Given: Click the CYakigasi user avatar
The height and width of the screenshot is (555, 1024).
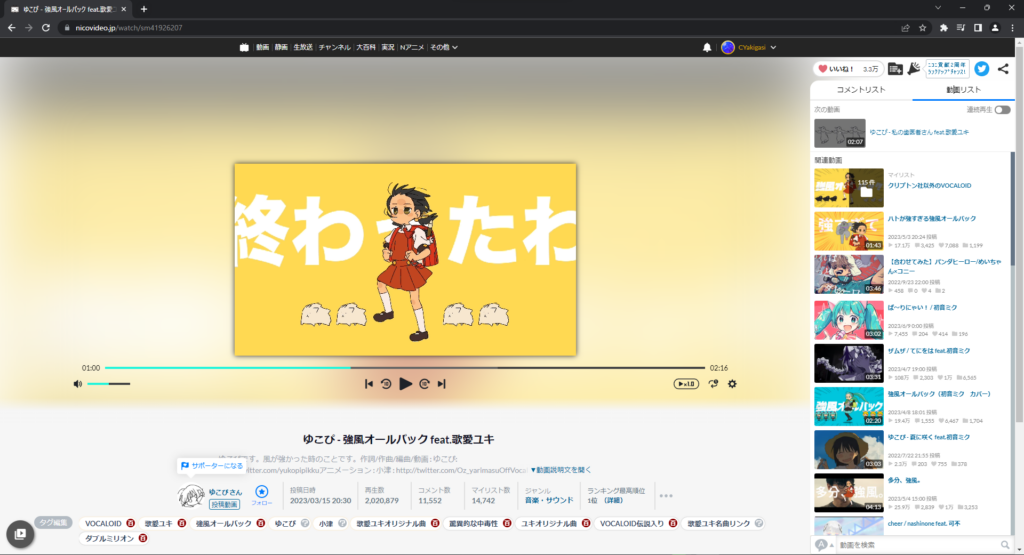Looking at the screenshot, I should coord(728,47).
